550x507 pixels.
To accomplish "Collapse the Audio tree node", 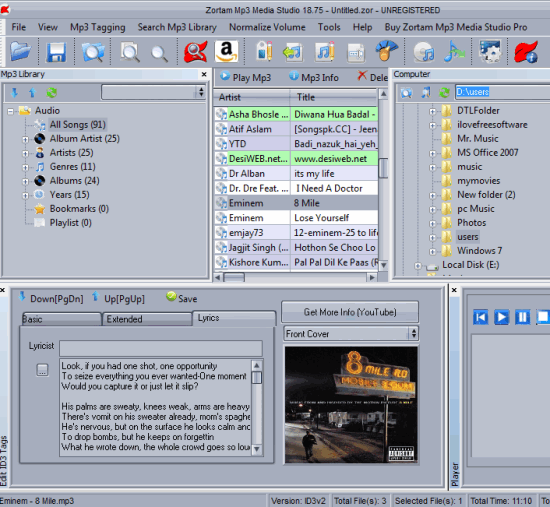I will pyautogui.click(x=11, y=112).
